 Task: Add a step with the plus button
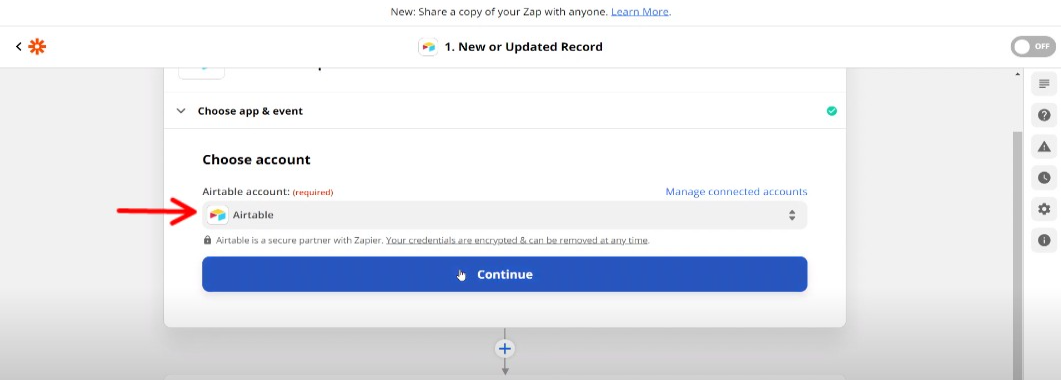pyautogui.click(x=505, y=349)
